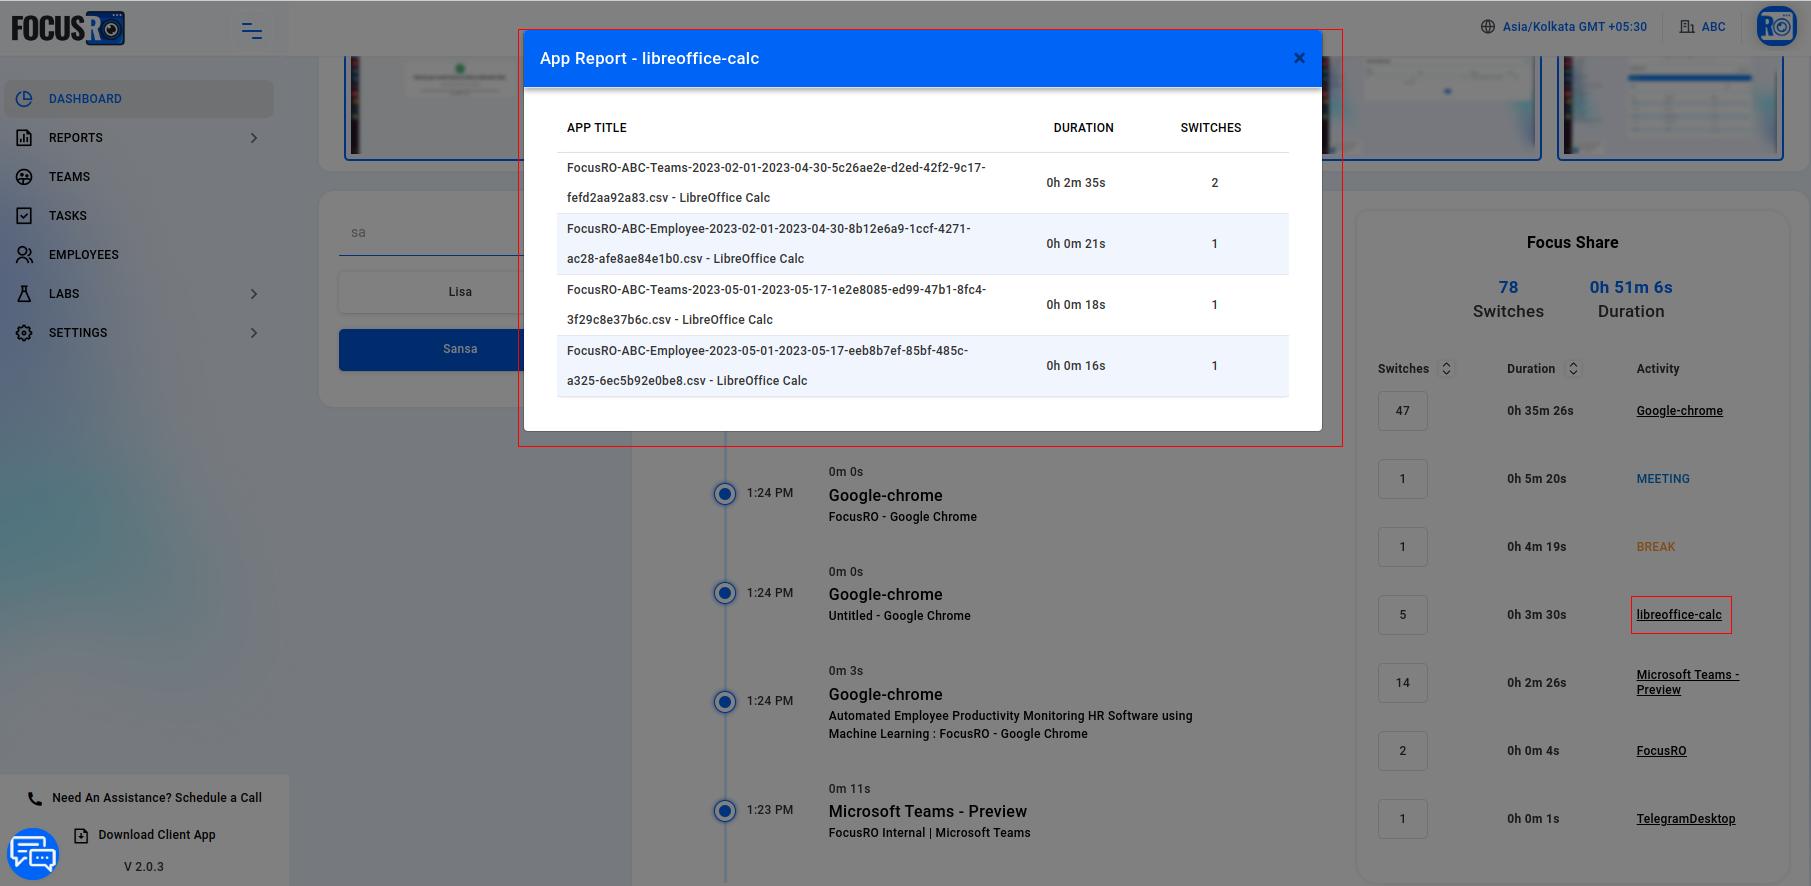Open the FocusRO activity link
1811x886 pixels.
(1661, 751)
